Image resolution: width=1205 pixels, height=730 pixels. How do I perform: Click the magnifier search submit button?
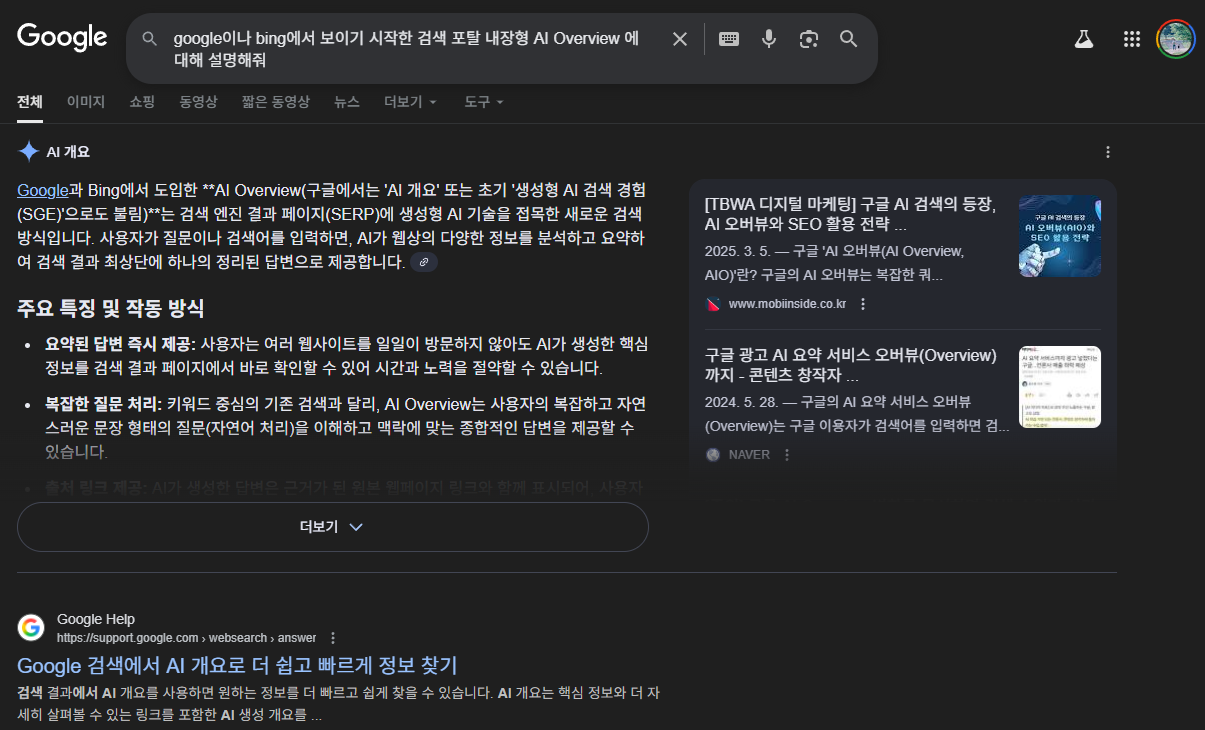tap(848, 39)
